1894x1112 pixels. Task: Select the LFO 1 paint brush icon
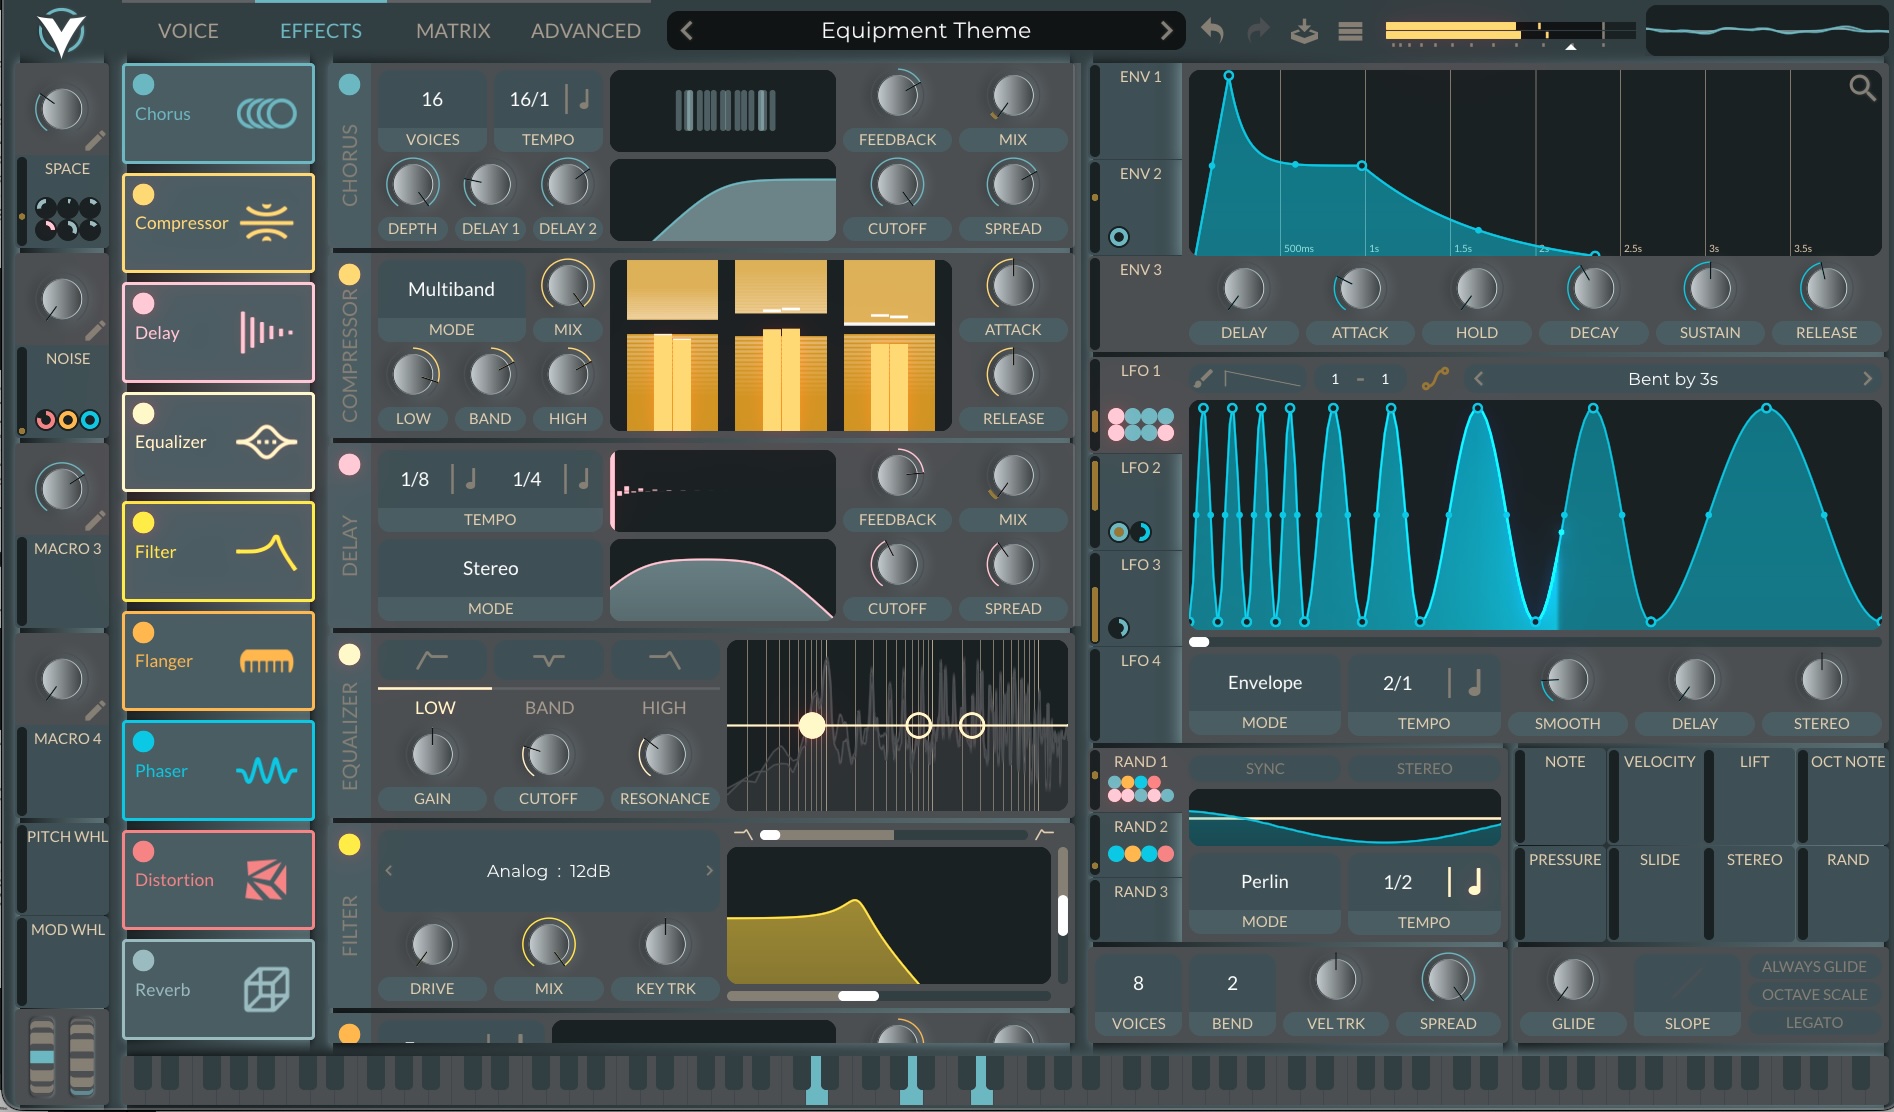point(1203,378)
